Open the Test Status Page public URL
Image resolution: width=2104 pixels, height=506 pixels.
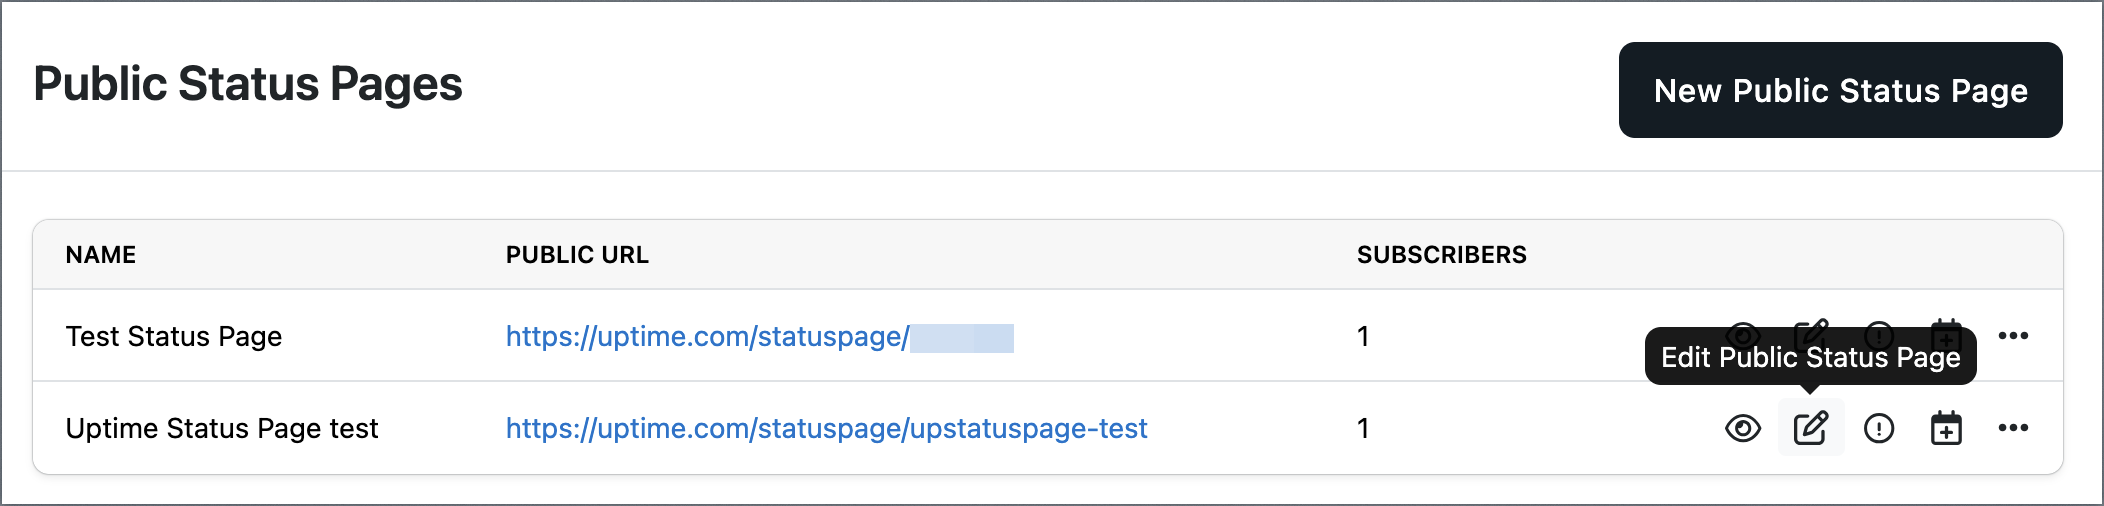coord(759,337)
